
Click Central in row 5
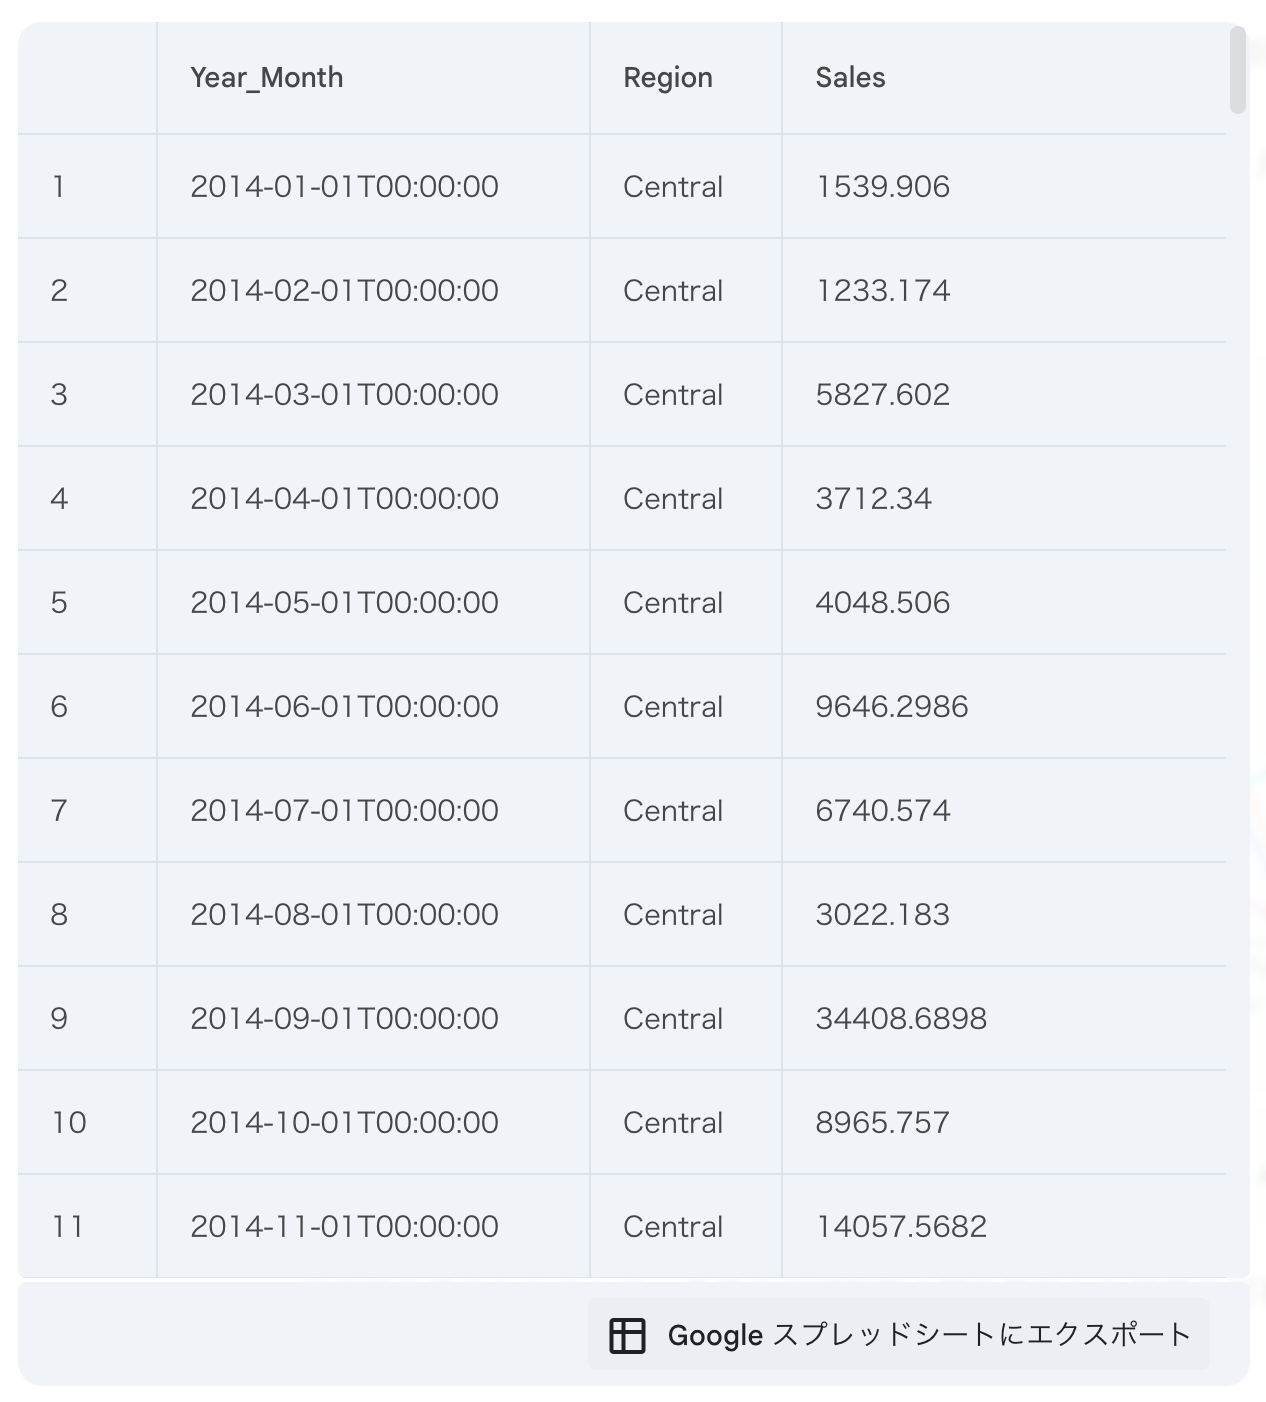673,603
